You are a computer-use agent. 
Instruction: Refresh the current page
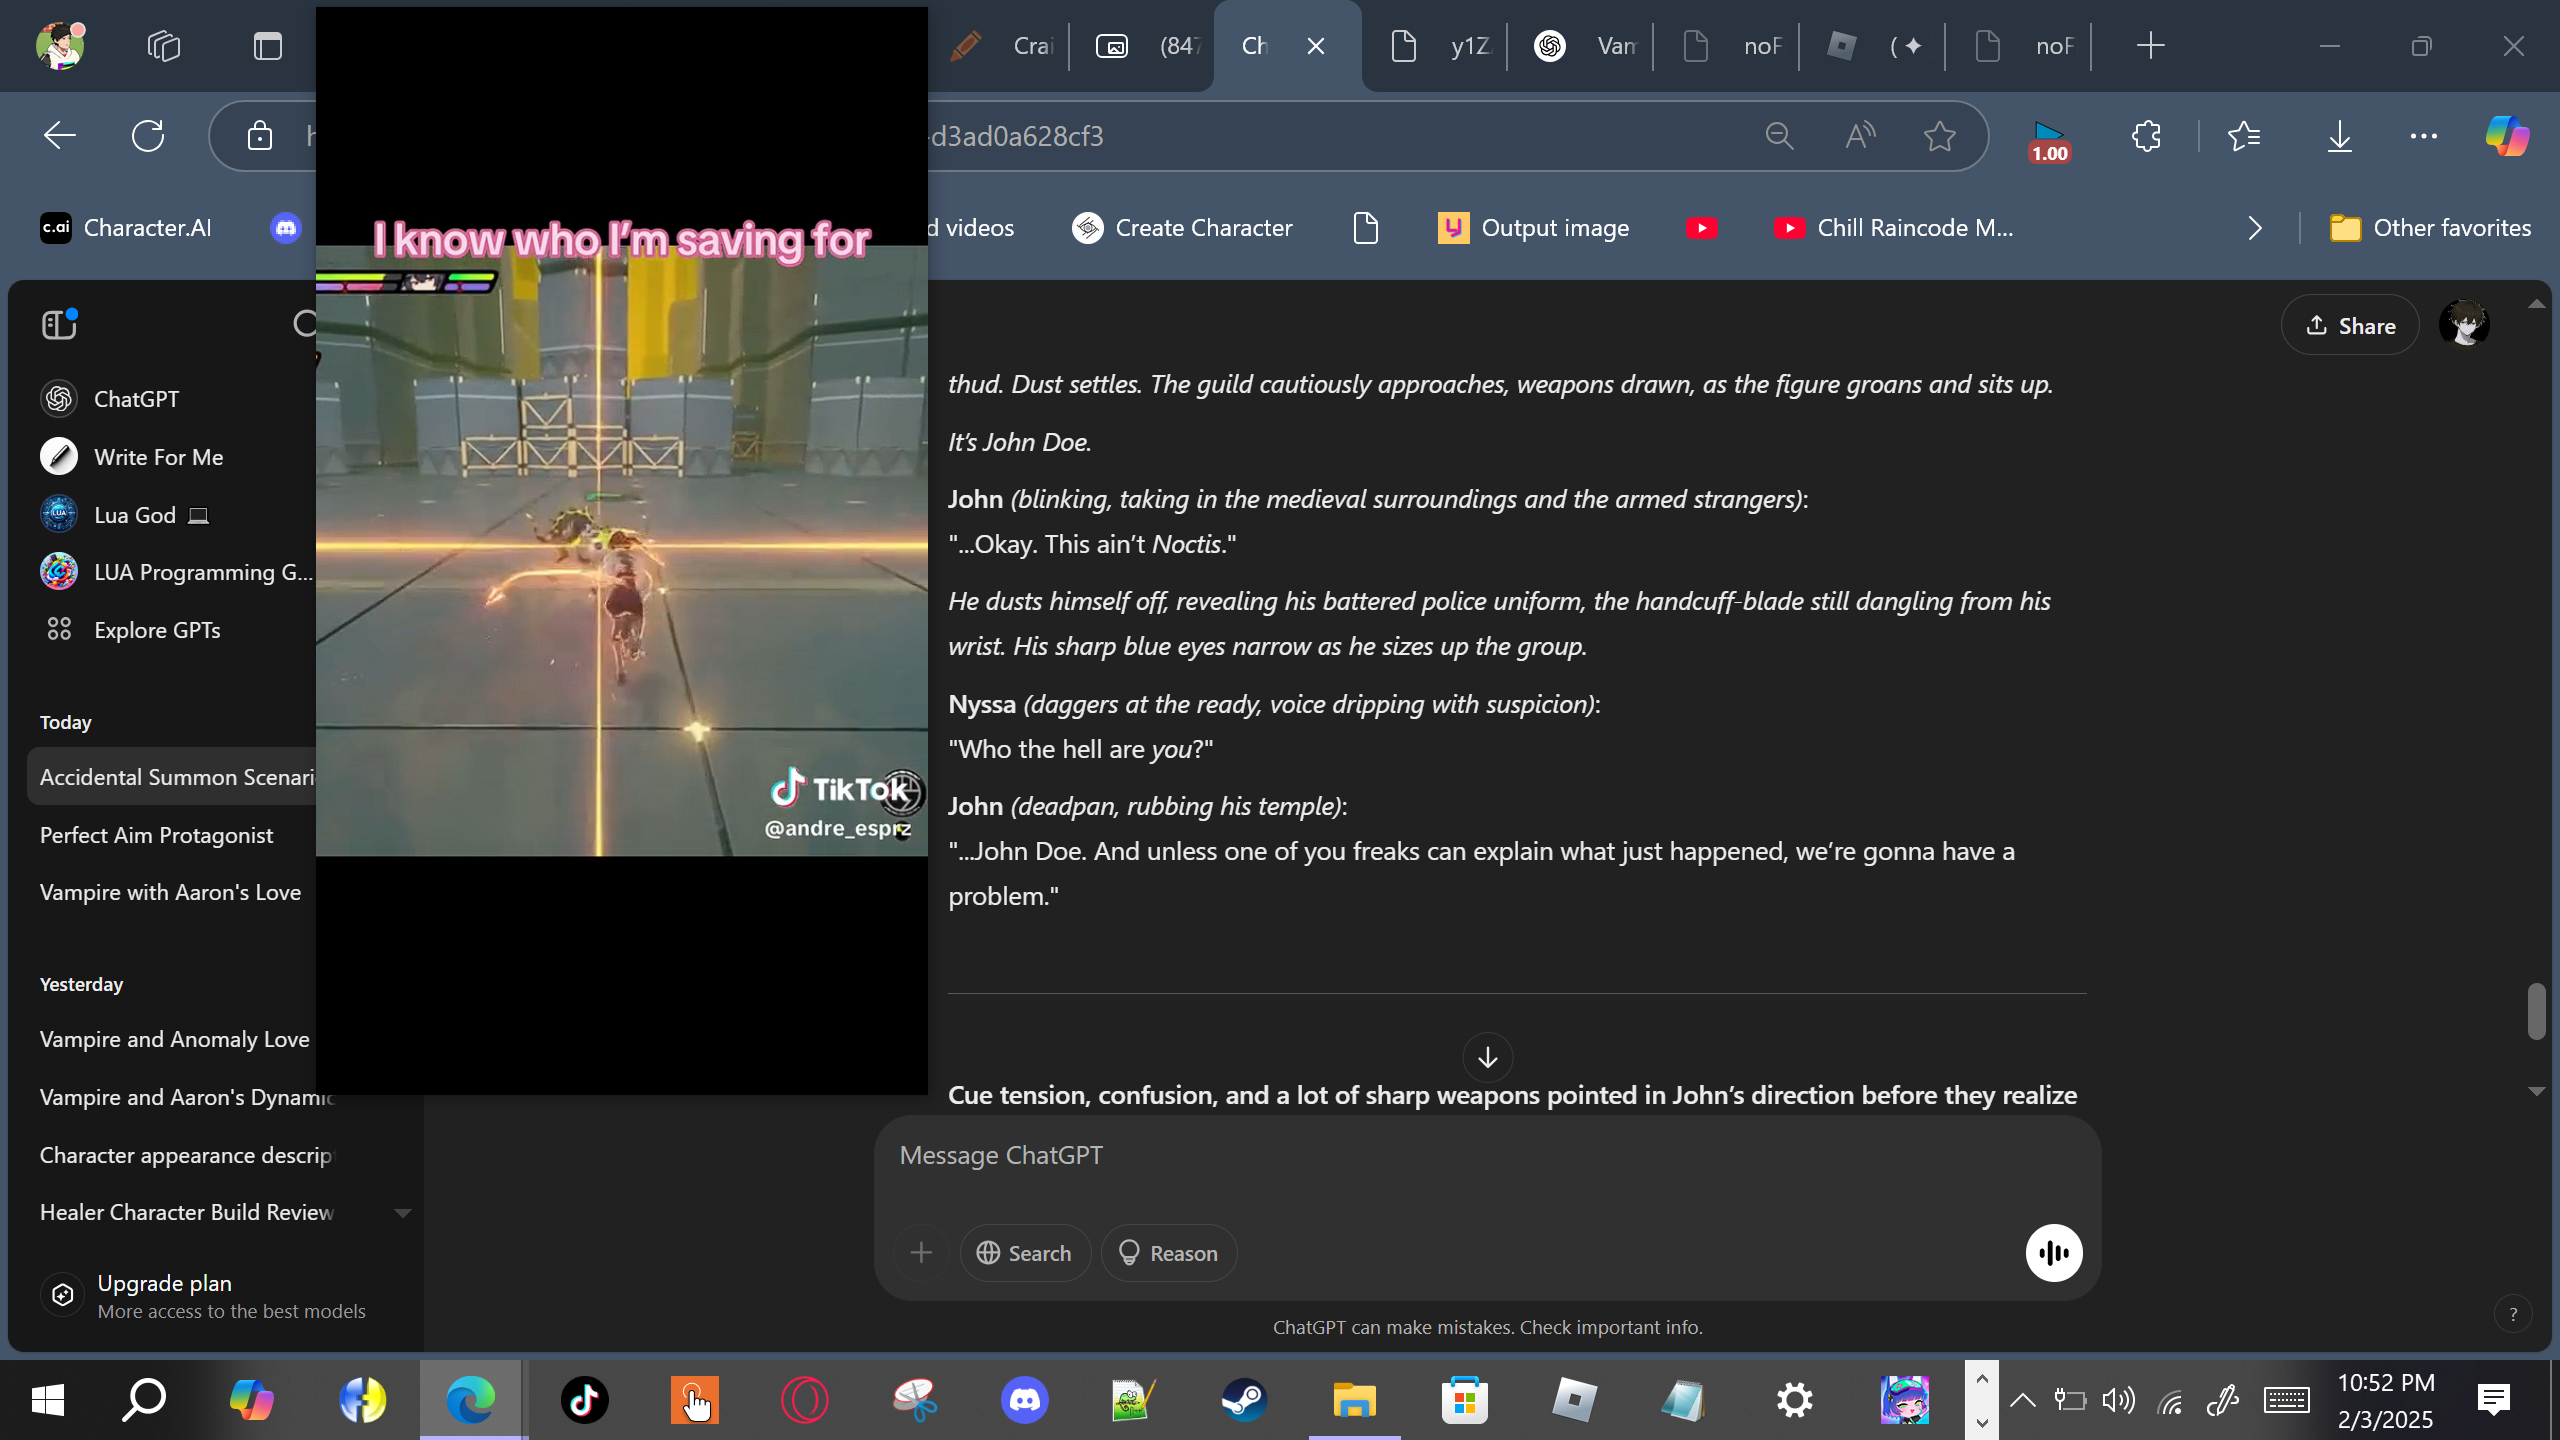pyautogui.click(x=148, y=136)
